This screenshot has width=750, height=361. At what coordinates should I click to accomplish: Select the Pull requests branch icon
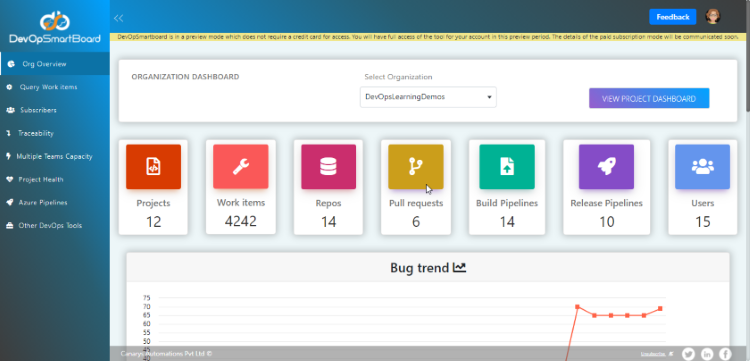416,166
